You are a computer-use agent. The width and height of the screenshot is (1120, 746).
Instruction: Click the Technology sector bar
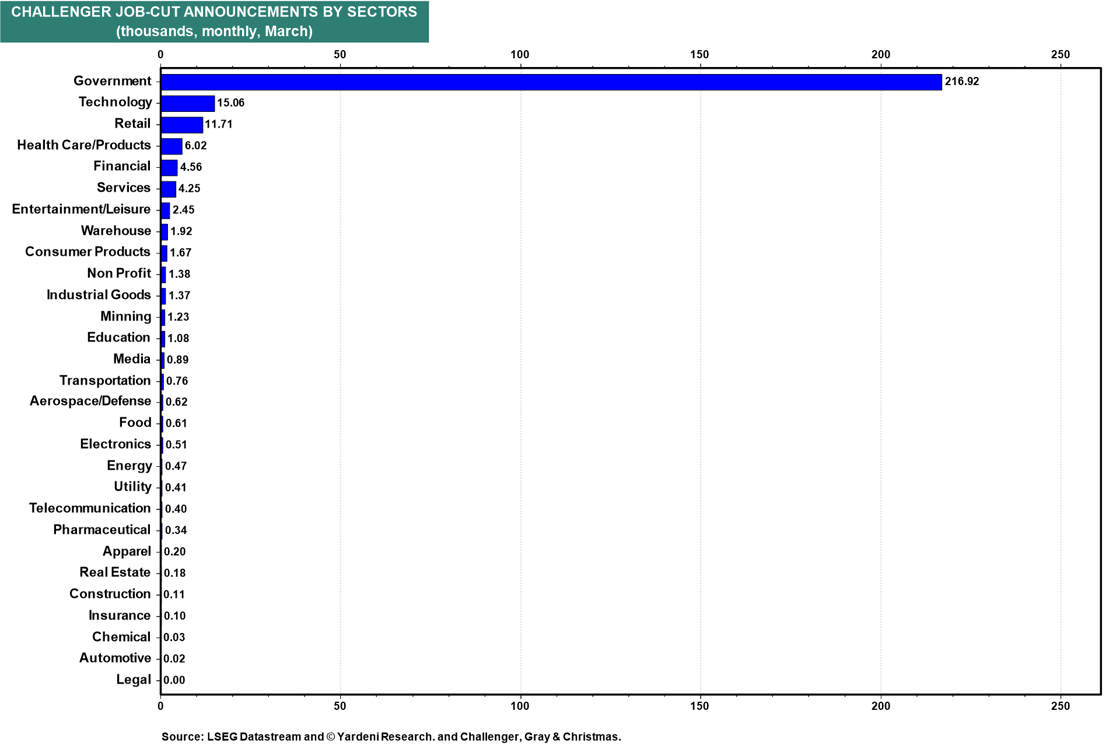coord(187,103)
